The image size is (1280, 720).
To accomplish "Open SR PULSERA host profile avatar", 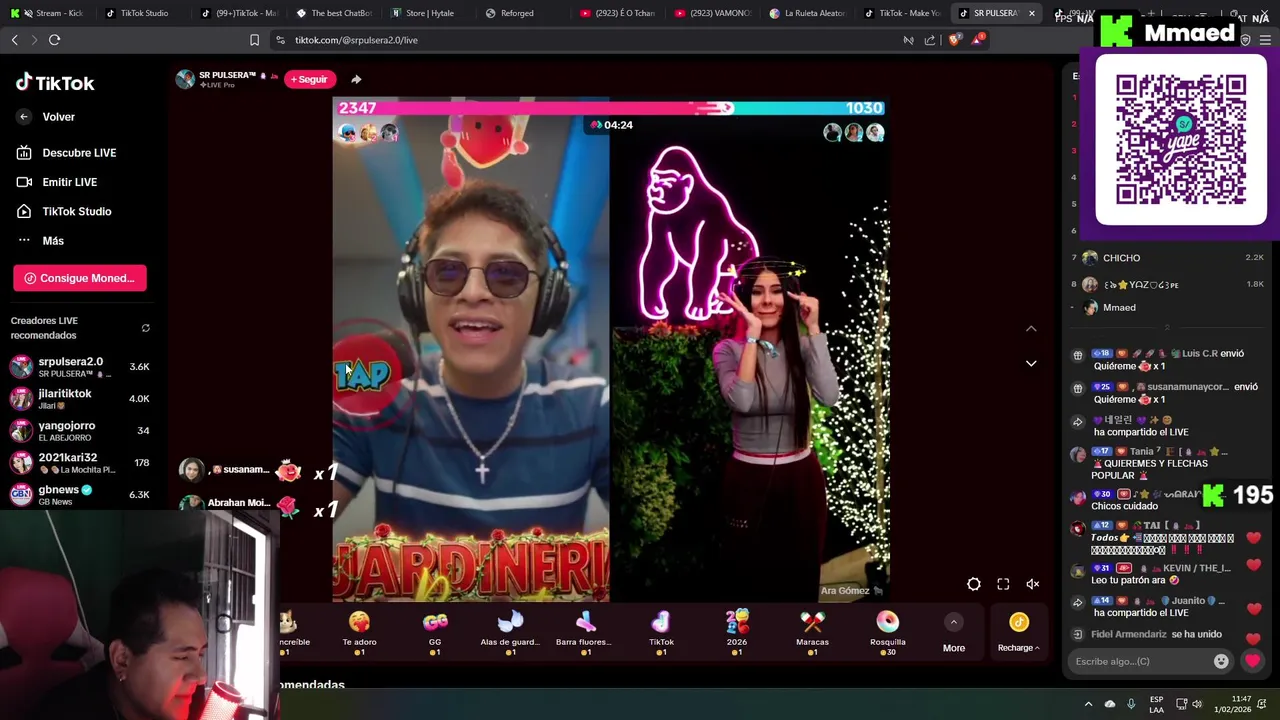I will [x=185, y=80].
